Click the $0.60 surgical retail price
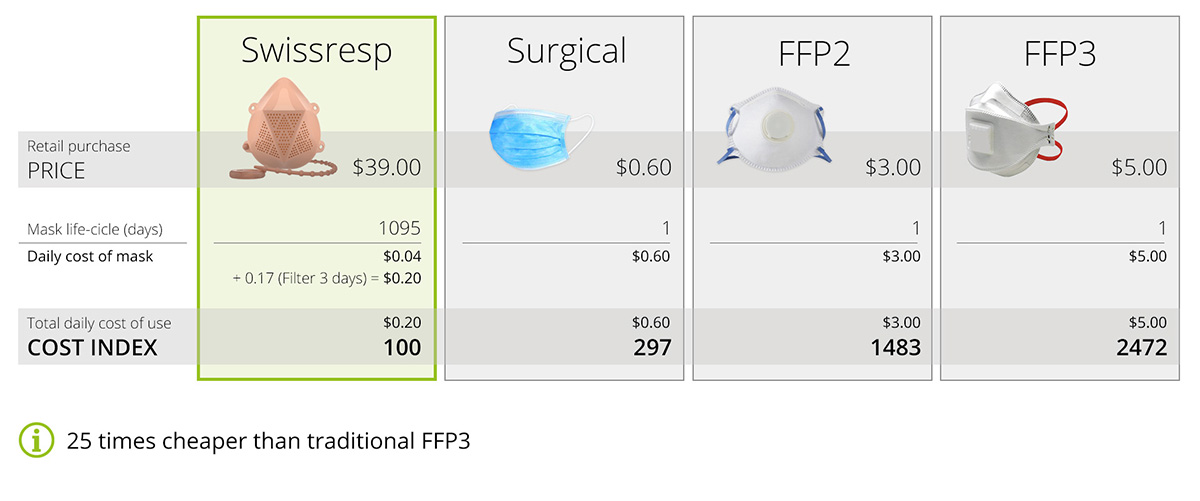 point(643,168)
